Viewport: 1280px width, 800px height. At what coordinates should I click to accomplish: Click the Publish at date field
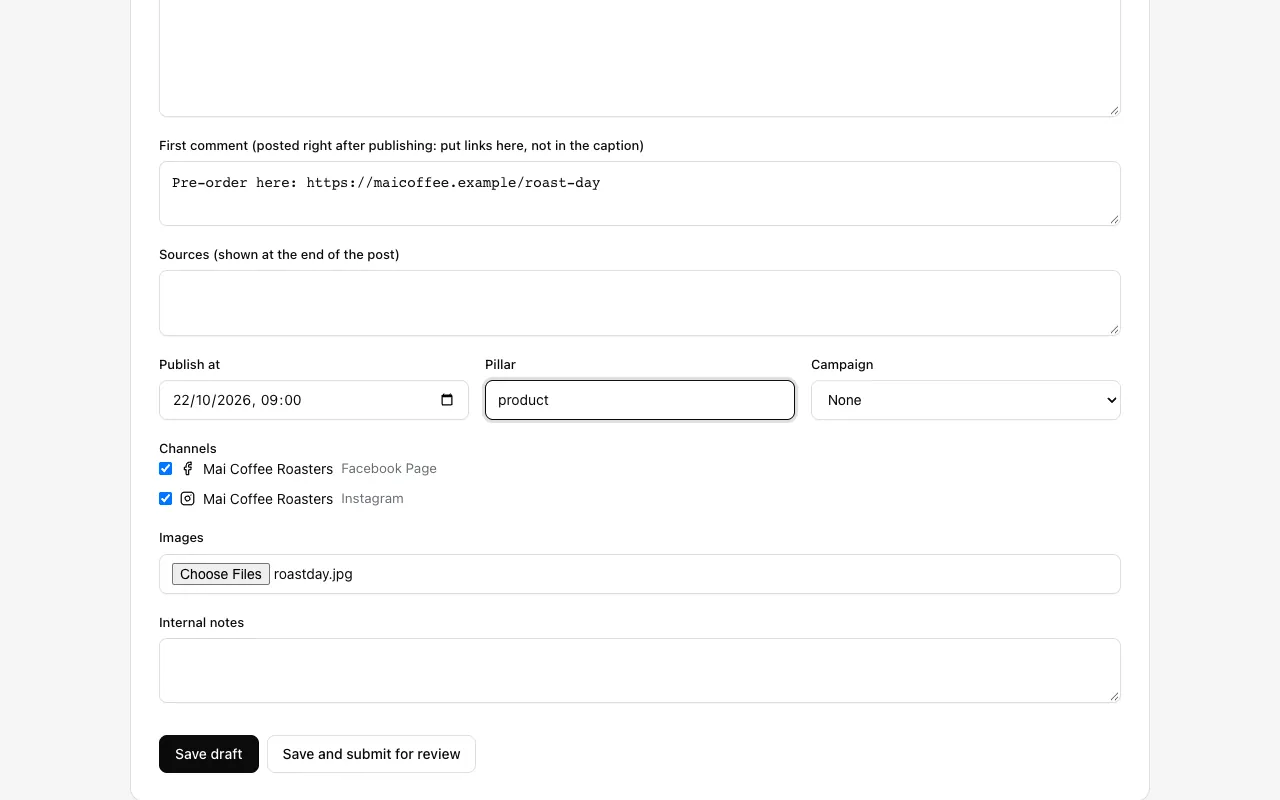(x=314, y=400)
